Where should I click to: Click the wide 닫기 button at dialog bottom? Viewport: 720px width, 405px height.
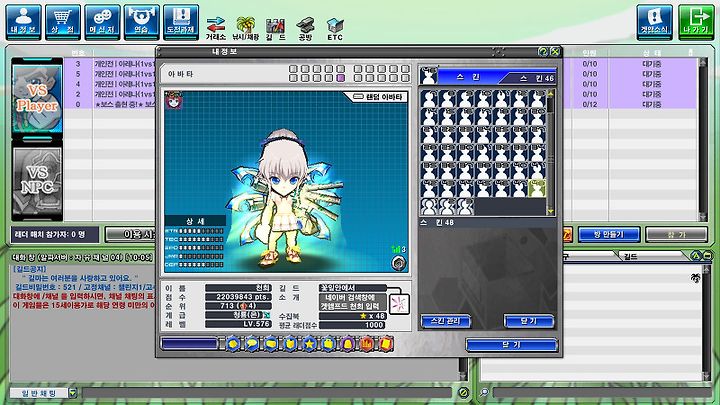[x=512, y=344]
